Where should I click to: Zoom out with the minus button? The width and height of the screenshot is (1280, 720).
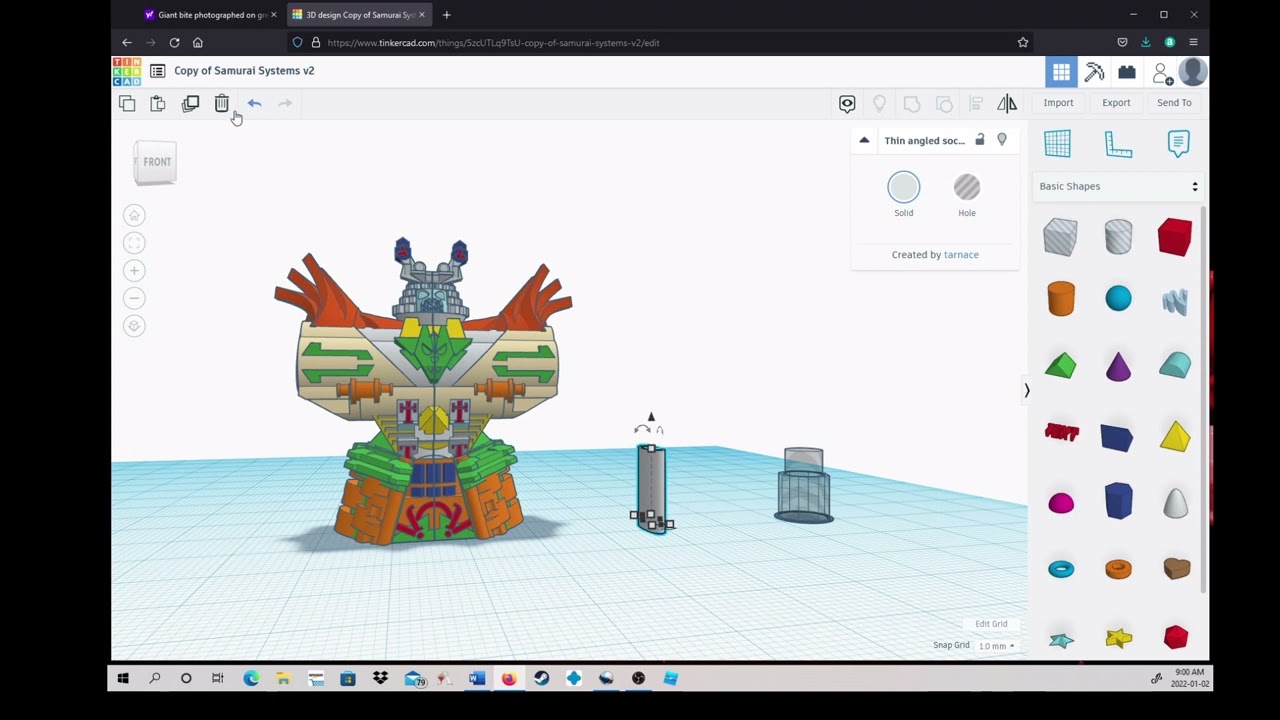(x=134, y=298)
